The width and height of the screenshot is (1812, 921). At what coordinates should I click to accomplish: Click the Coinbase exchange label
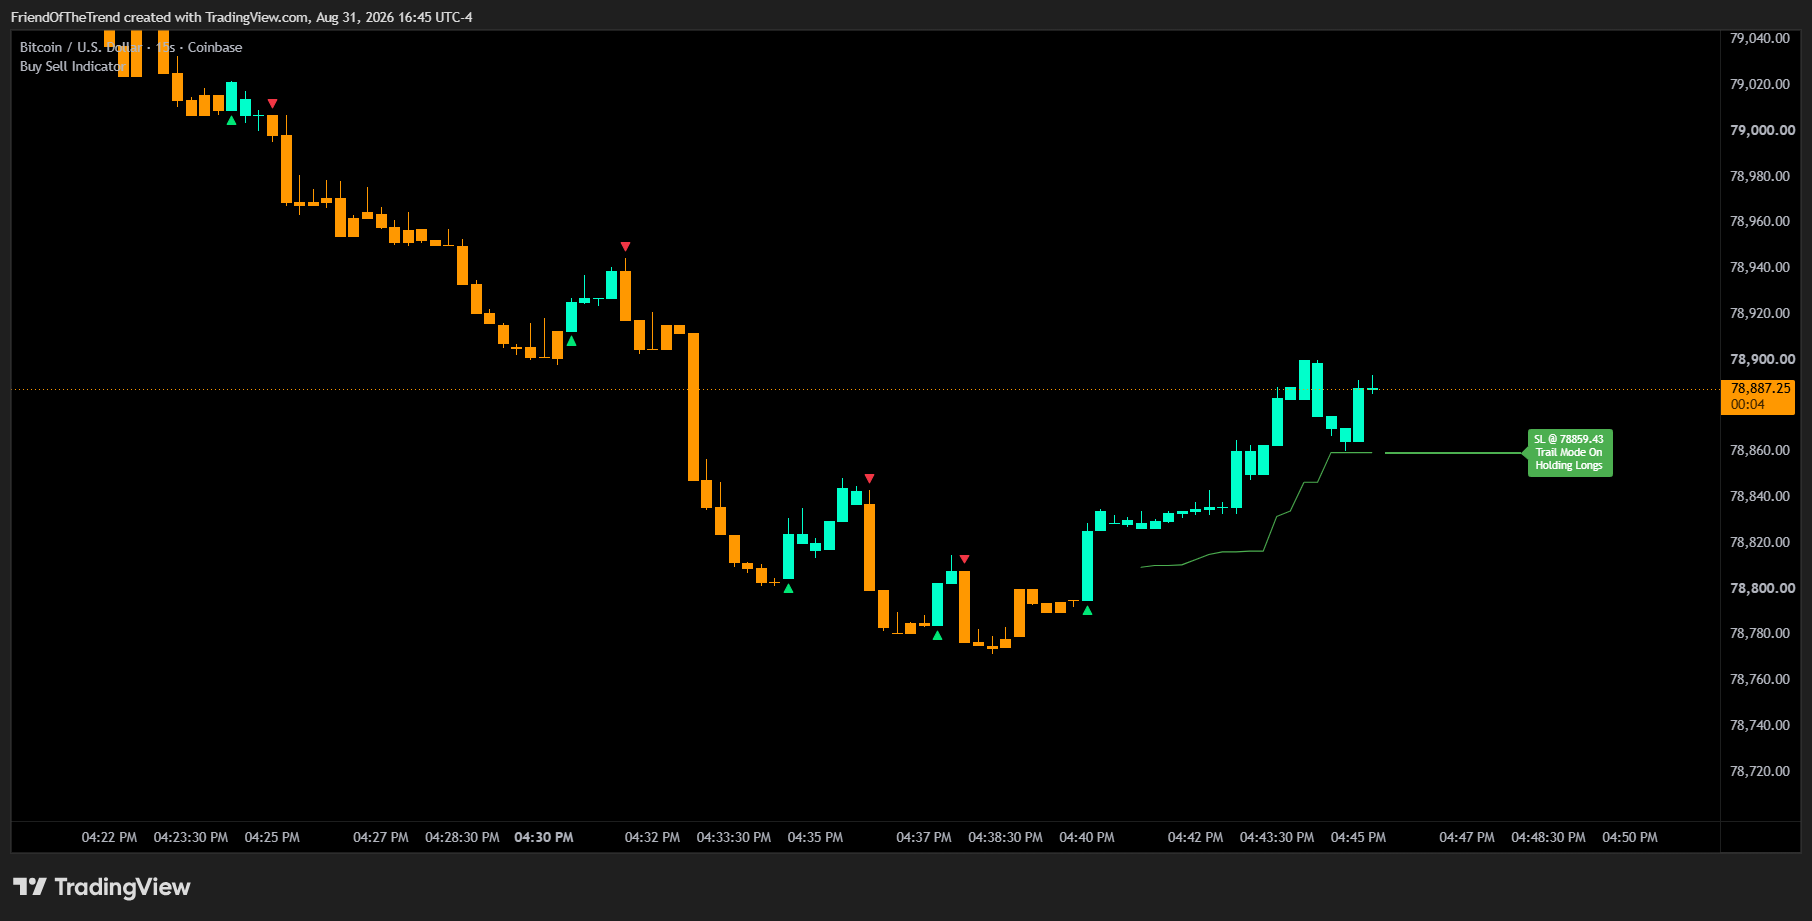(x=215, y=47)
